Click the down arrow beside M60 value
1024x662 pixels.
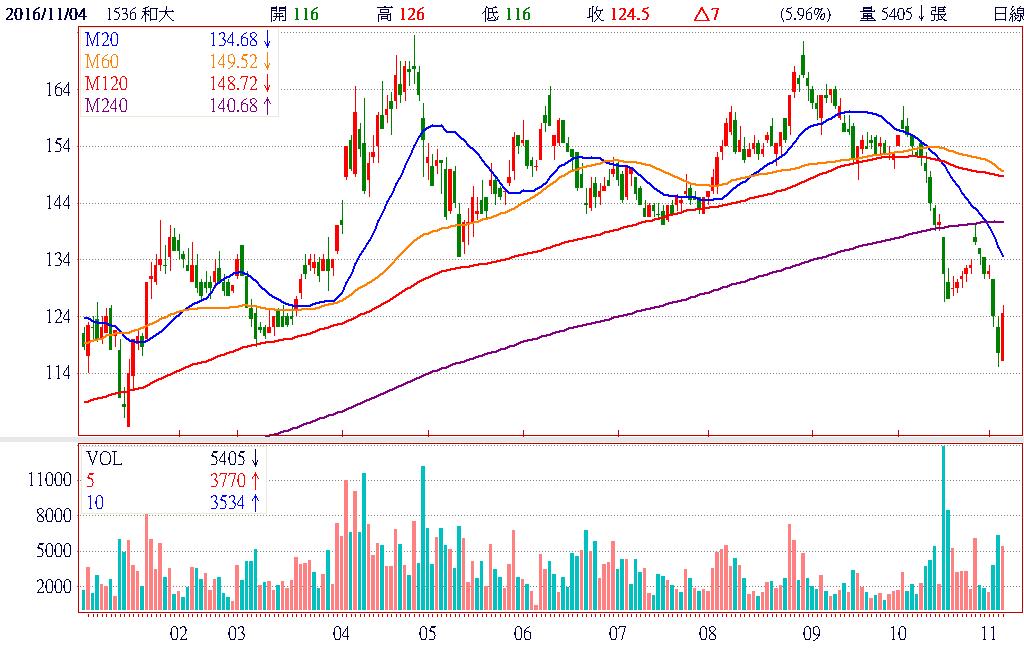[267, 60]
